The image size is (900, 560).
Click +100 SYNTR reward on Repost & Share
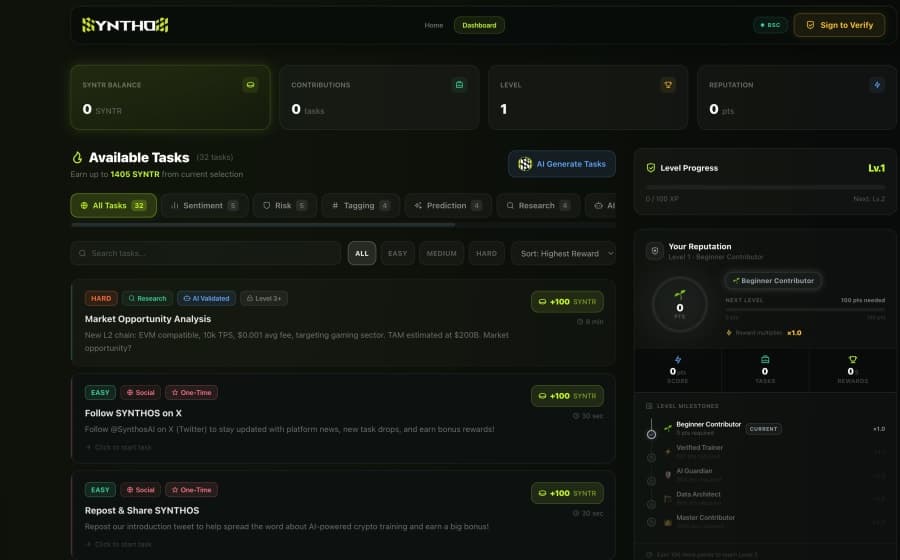567,493
